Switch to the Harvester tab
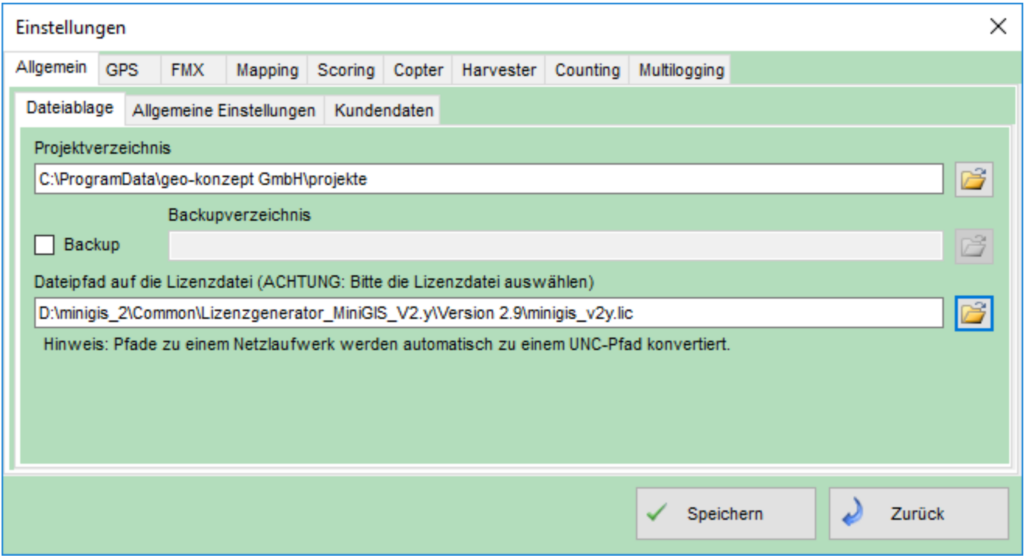This screenshot has height=556, width=1024. pos(499,70)
